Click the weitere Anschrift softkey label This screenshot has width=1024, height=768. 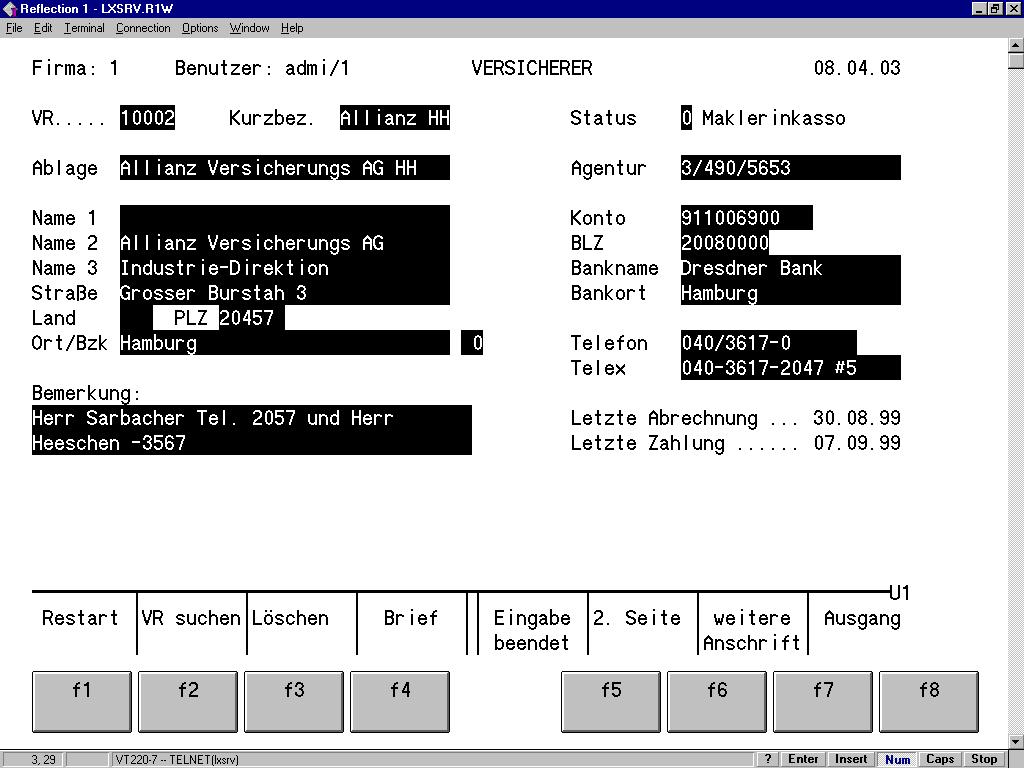point(752,630)
